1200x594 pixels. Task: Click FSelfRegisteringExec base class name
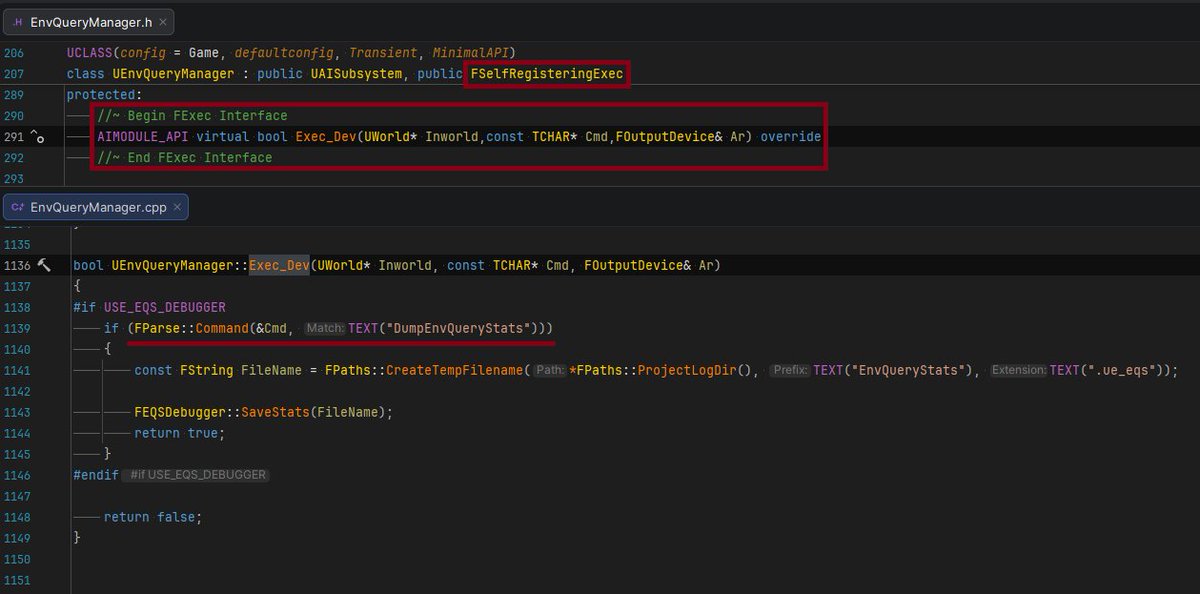coord(547,74)
